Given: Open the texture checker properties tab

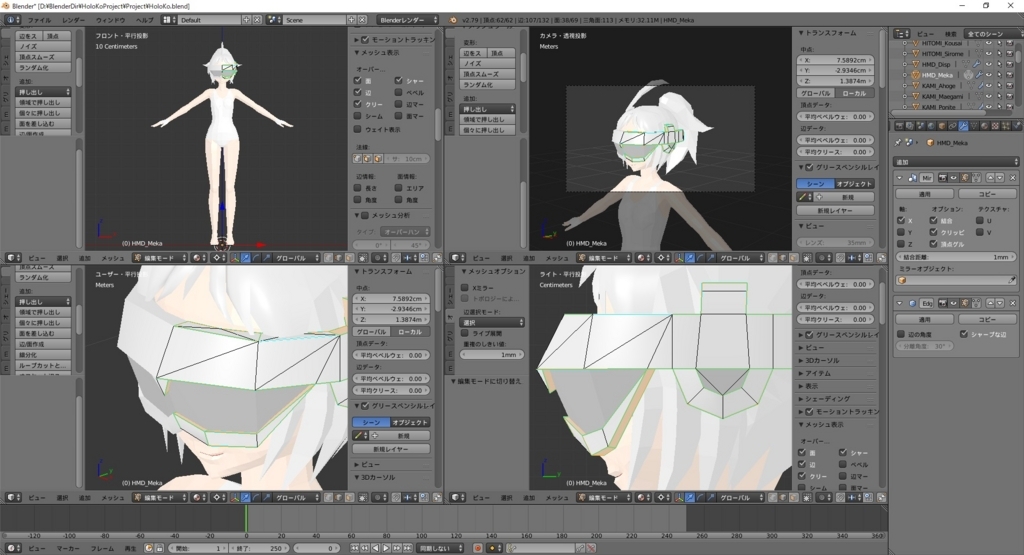Looking at the screenshot, I should pos(995,125).
